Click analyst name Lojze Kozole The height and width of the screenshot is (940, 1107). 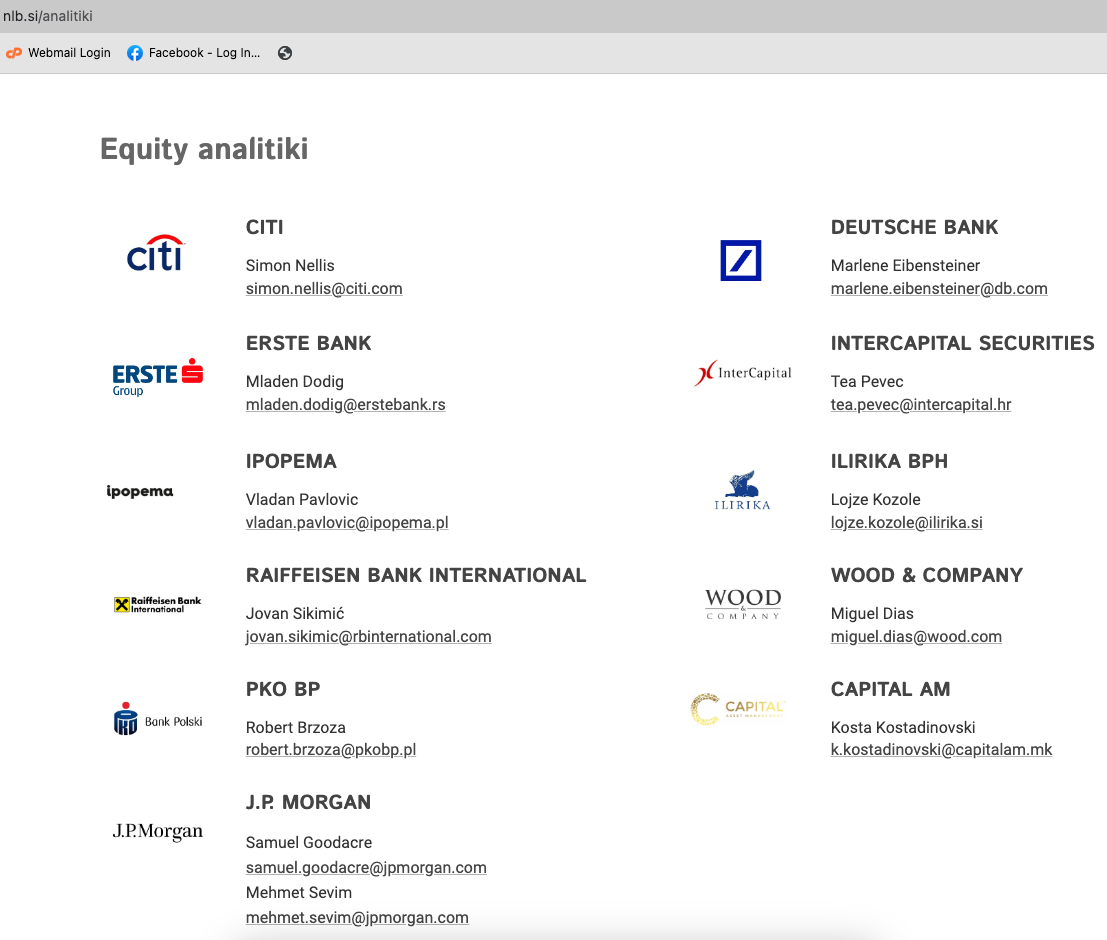pos(875,499)
